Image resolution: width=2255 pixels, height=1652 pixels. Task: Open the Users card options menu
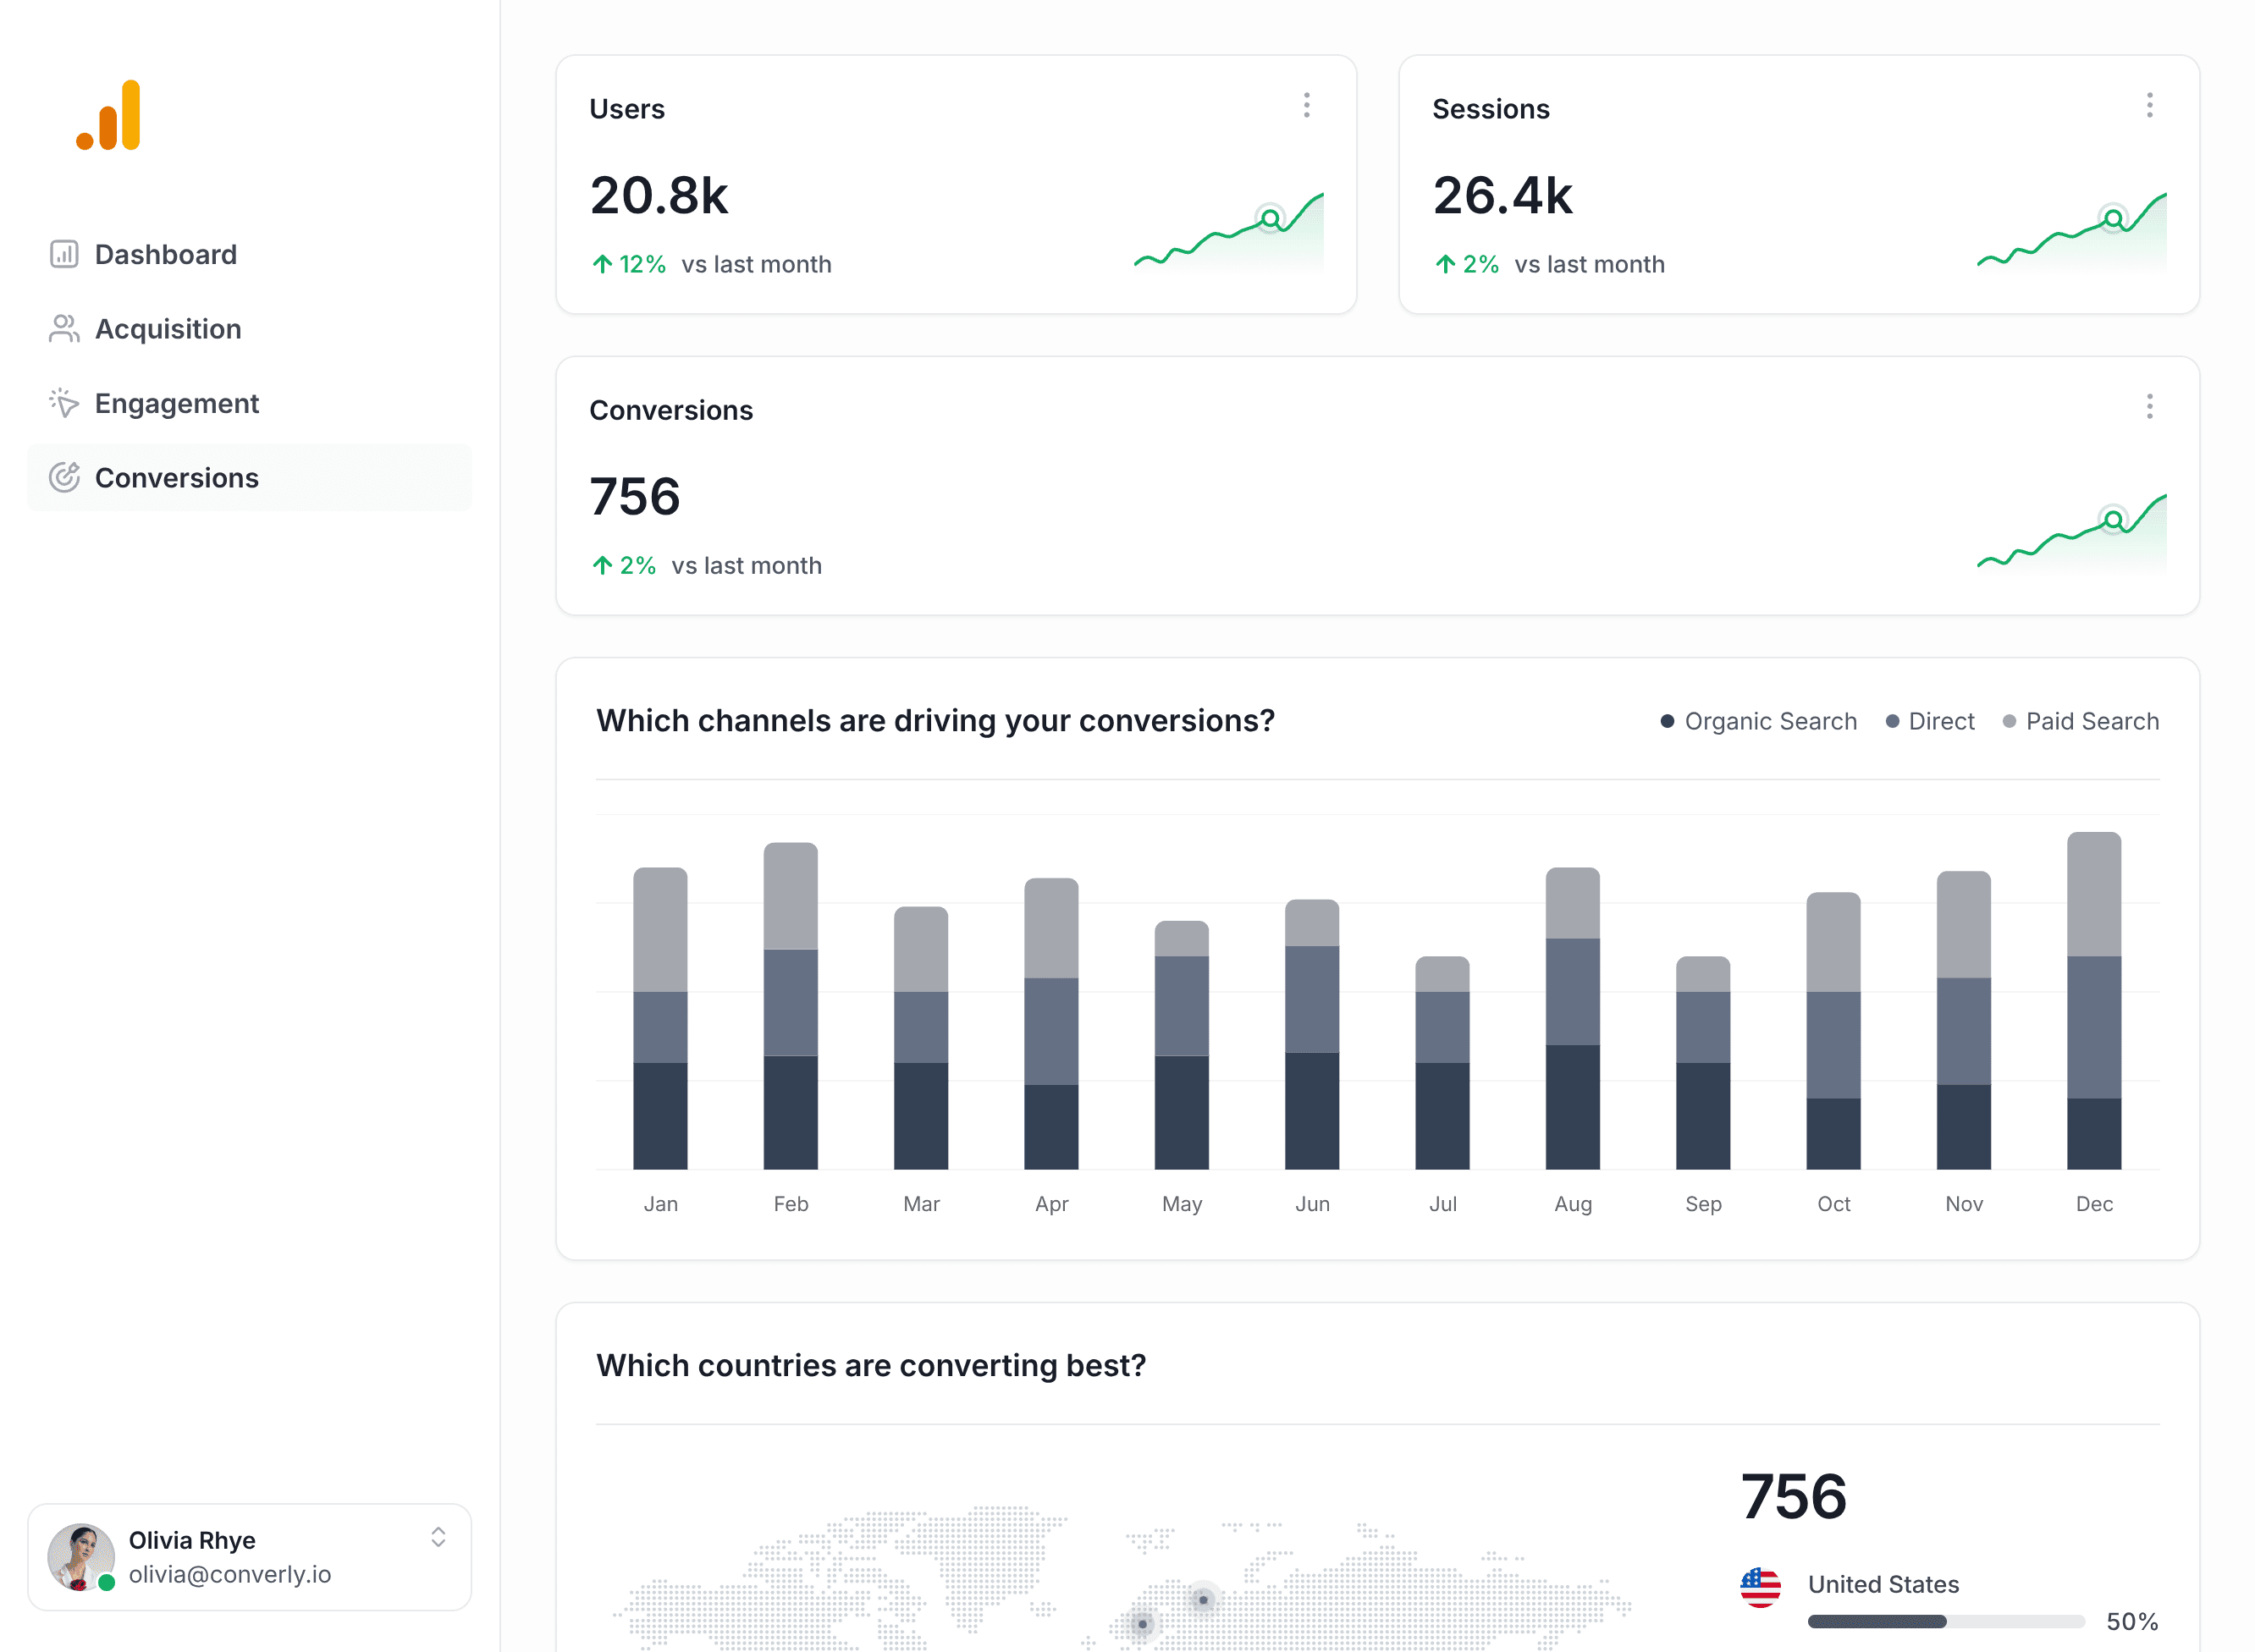pyautogui.click(x=1306, y=105)
